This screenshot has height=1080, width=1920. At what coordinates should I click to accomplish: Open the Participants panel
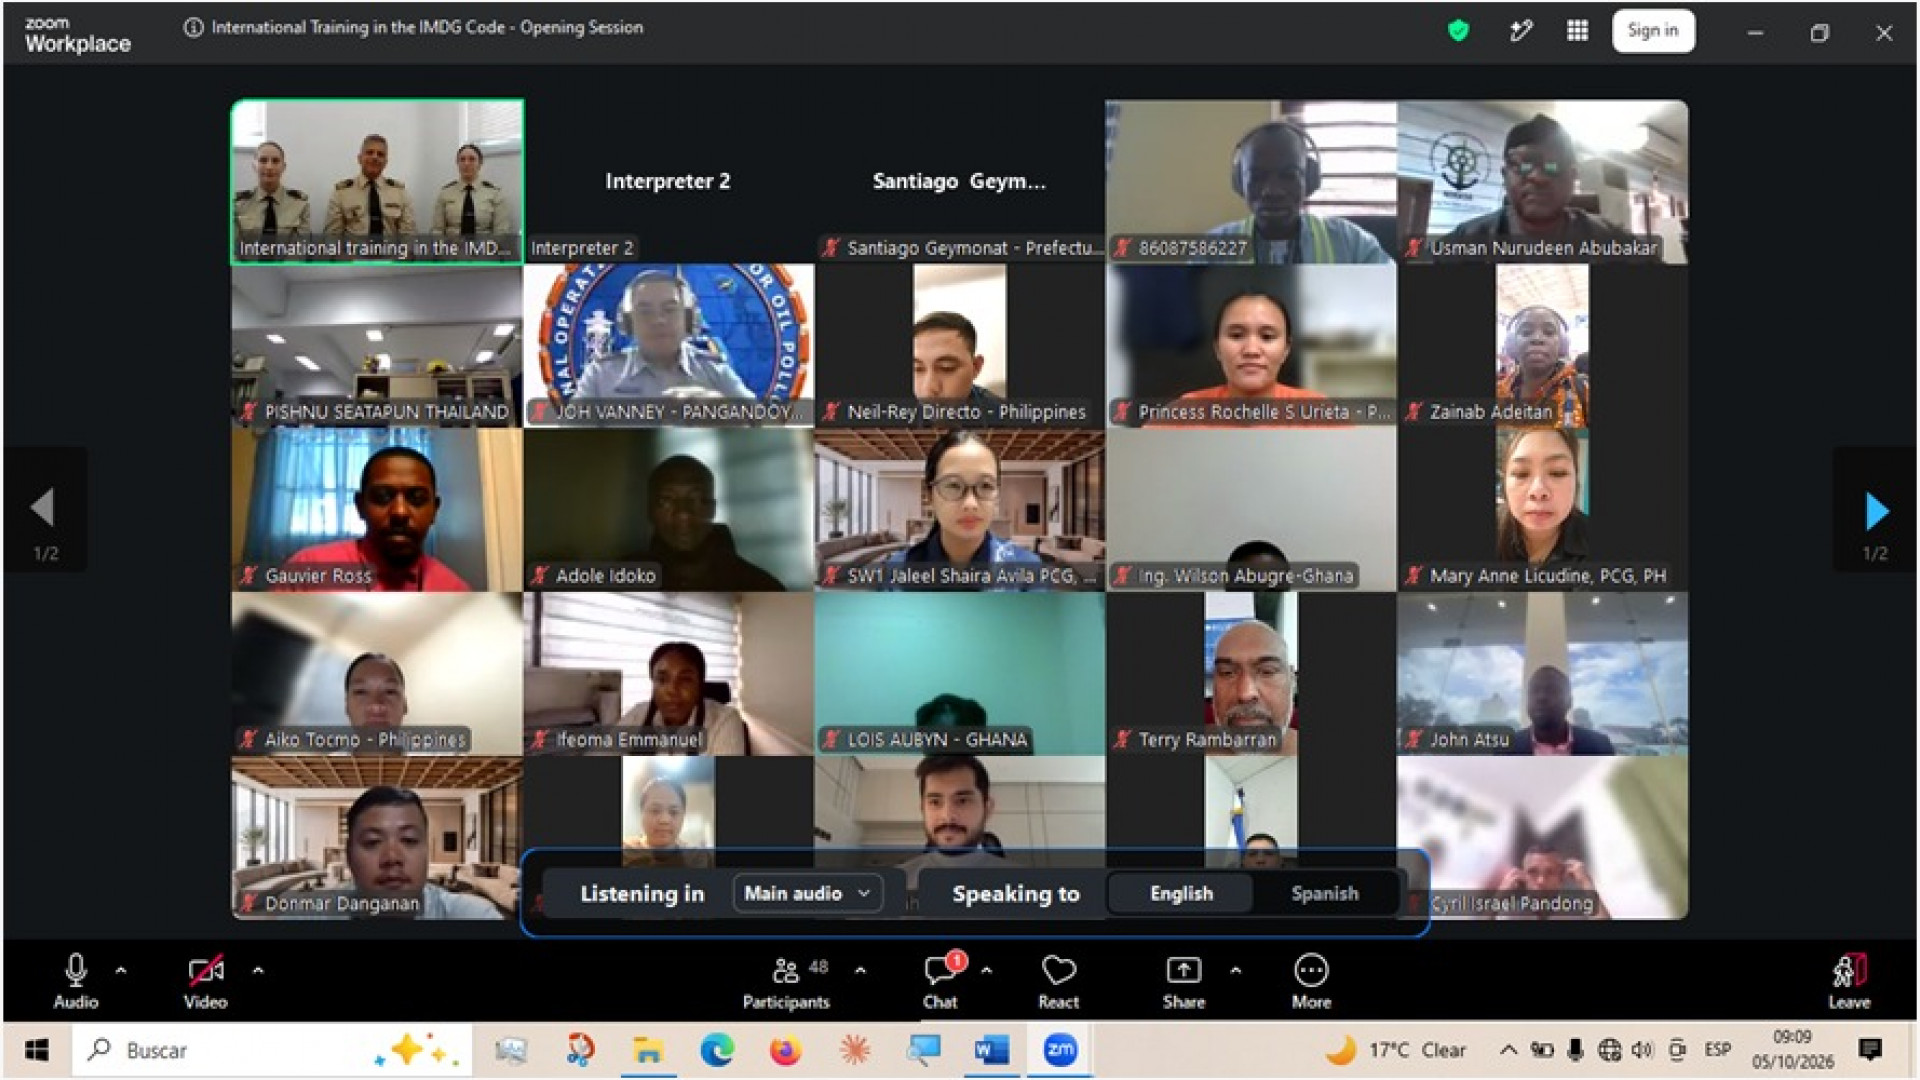[786, 981]
